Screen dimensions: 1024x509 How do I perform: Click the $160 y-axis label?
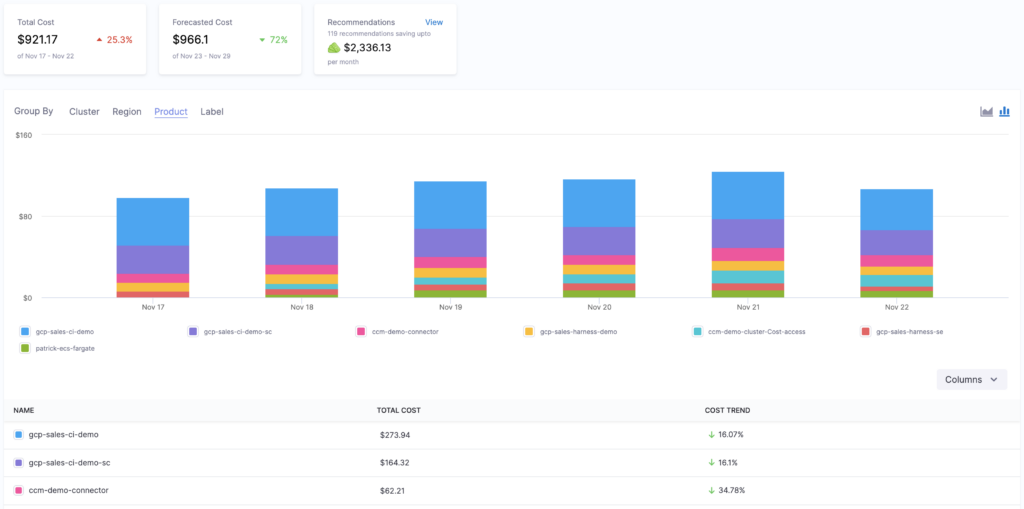24,135
